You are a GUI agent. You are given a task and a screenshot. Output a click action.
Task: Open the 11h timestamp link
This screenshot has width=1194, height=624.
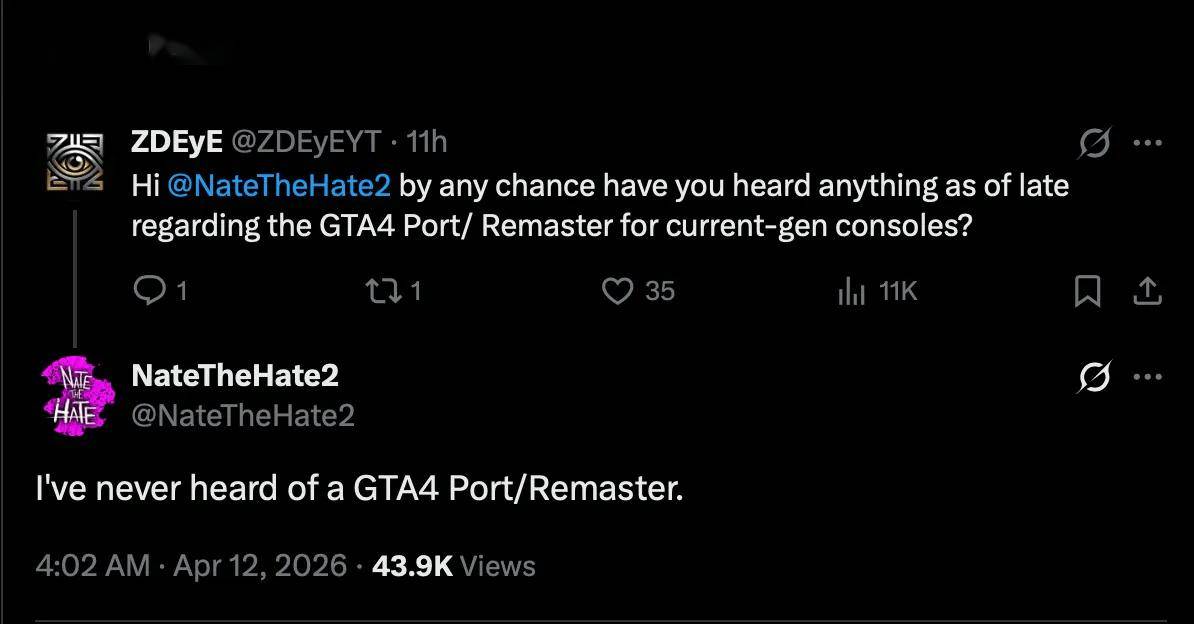tap(427, 143)
